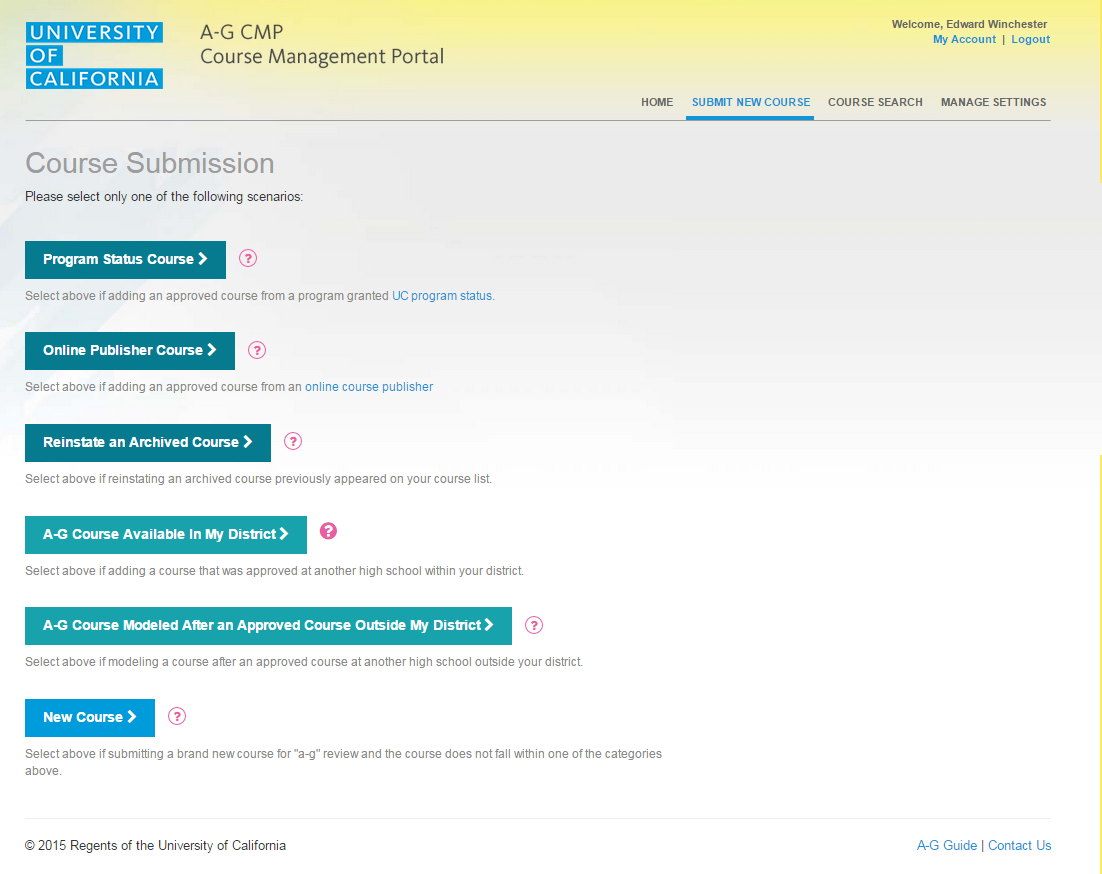
Task: Click the A-G CMP Course Management Portal title
Action: tap(322, 44)
